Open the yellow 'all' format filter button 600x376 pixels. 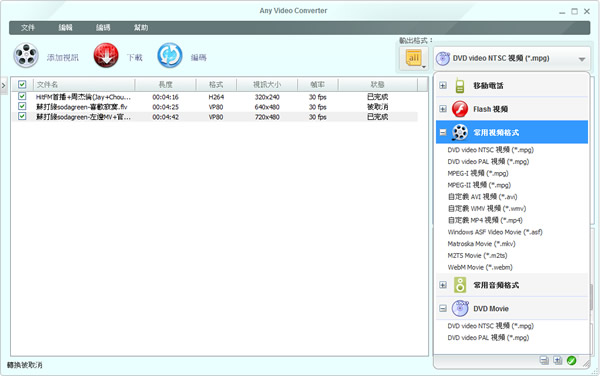[x=414, y=59]
